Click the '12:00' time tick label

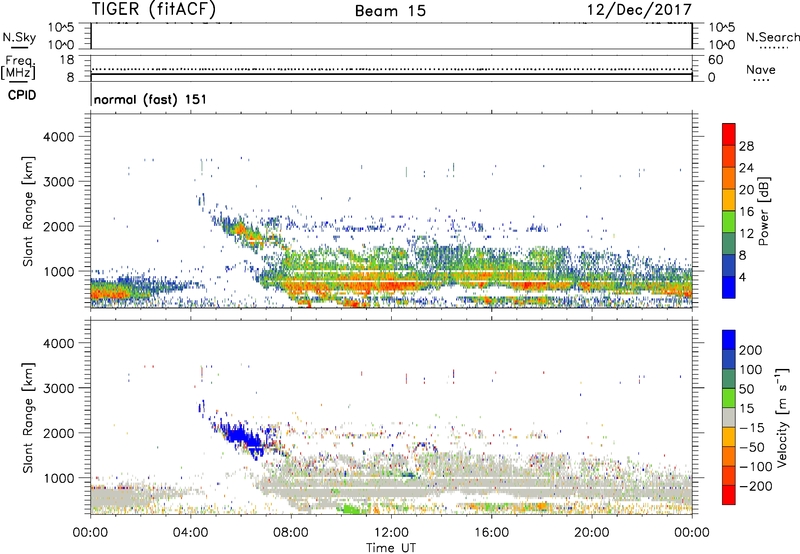coord(391,533)
